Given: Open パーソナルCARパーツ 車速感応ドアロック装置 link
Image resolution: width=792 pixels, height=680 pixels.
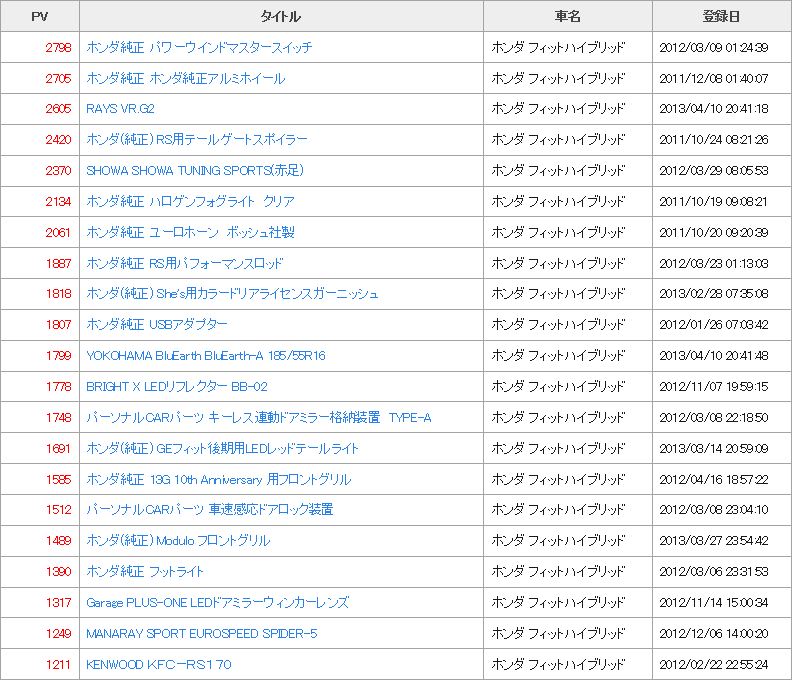Looking at the screenshot, I should (x=210, y=509).
